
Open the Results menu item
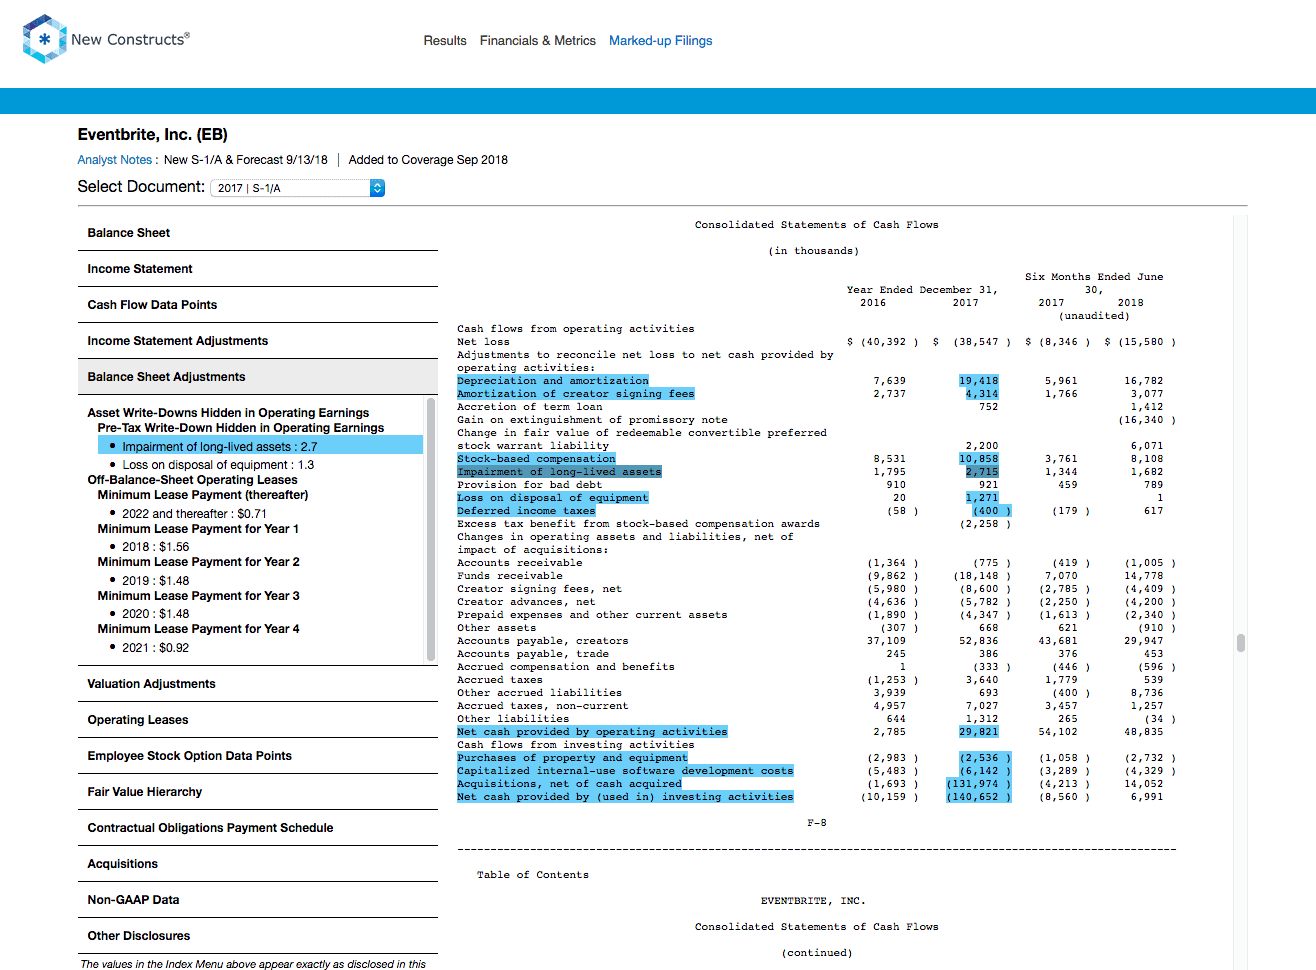click(x=445, y=41)
